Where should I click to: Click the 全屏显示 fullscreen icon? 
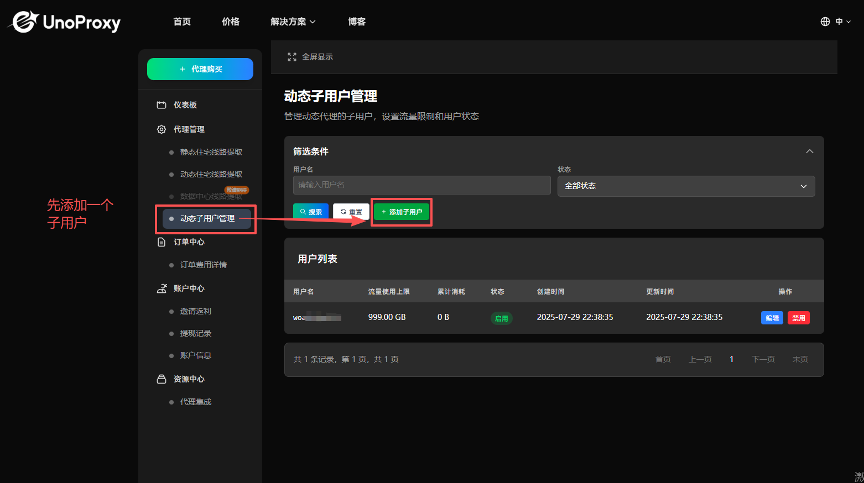(x=292, y=57)
